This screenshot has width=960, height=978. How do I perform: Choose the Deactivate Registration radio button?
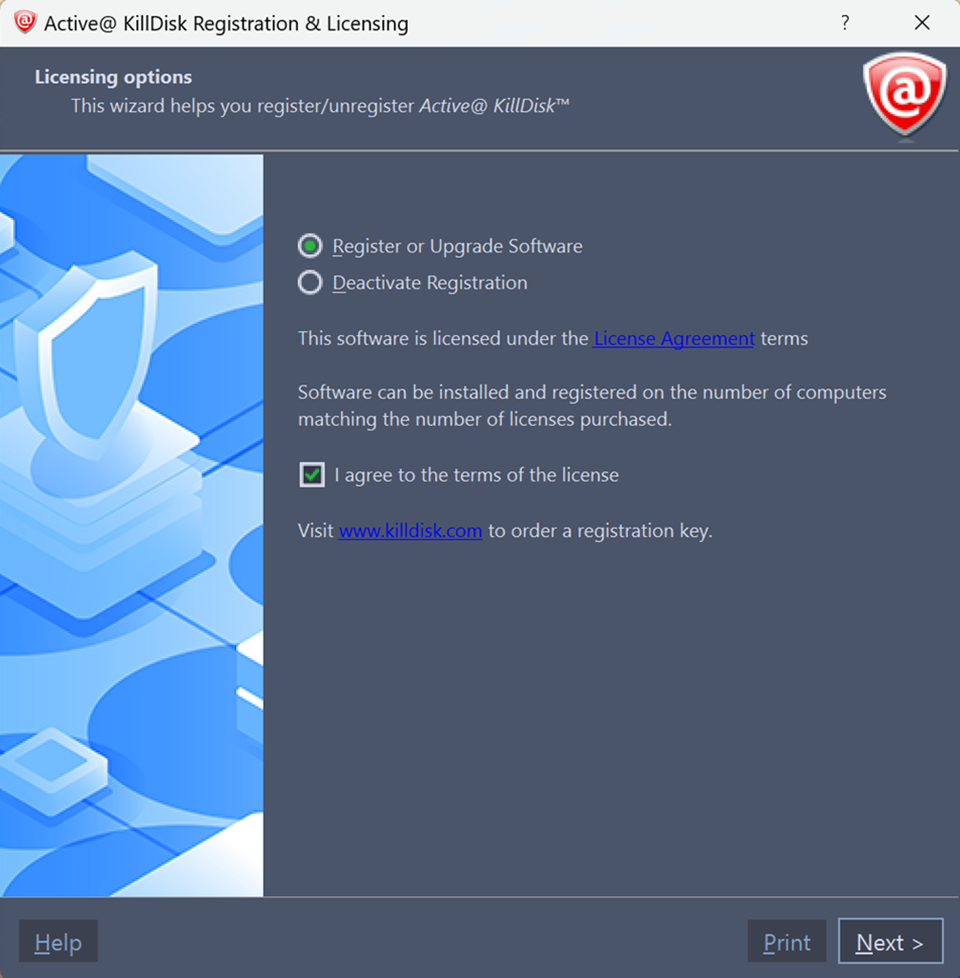tap(310, 283)
